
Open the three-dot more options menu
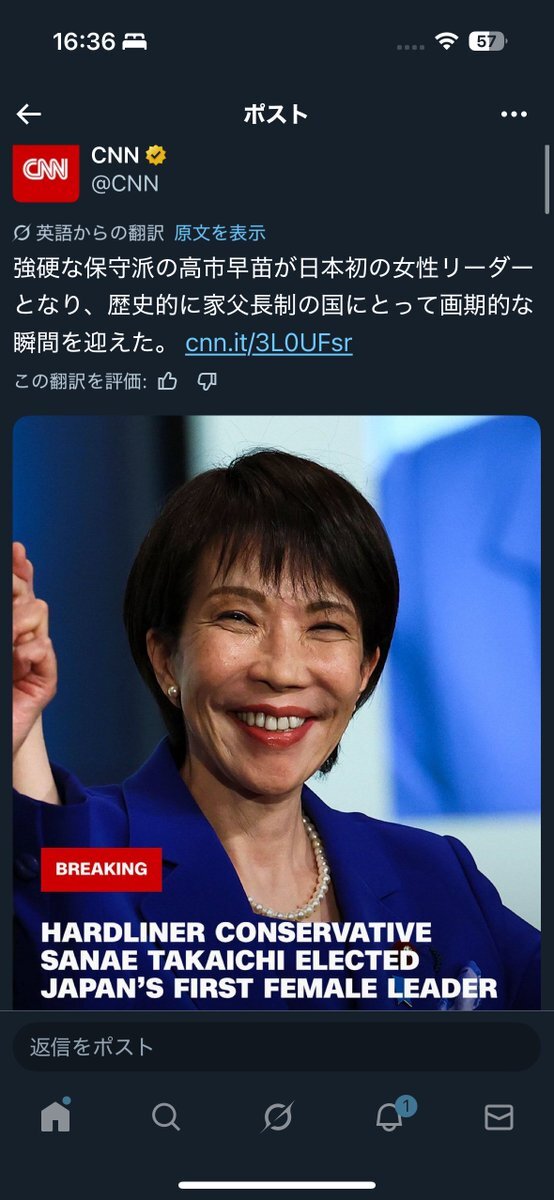(513, 114)
